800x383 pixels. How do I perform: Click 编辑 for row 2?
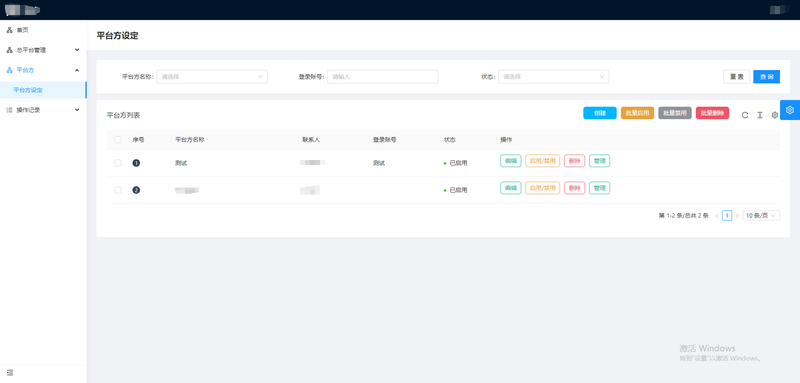tap(511, 188)
